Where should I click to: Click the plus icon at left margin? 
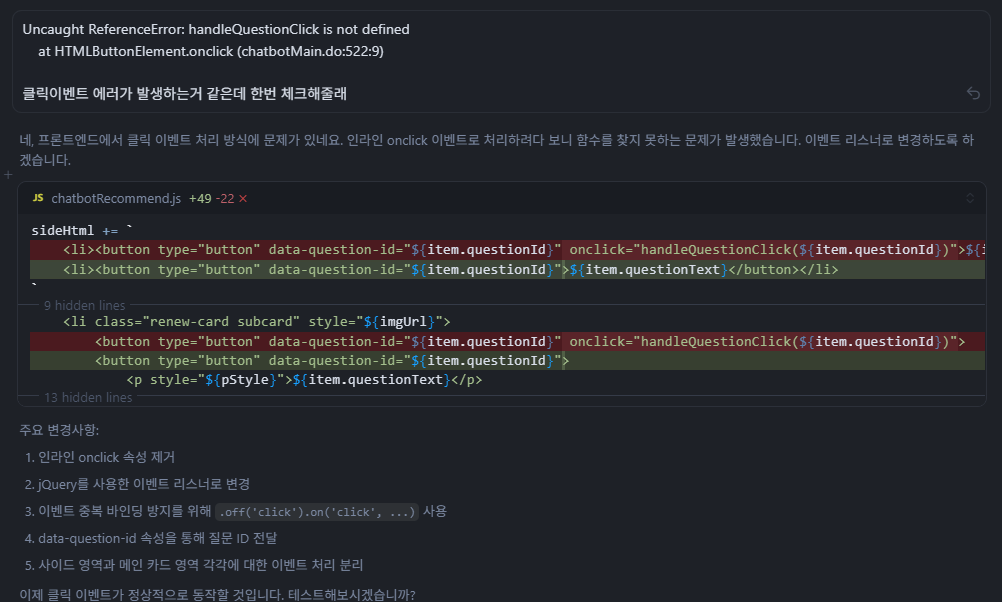(x=8, y=175)
